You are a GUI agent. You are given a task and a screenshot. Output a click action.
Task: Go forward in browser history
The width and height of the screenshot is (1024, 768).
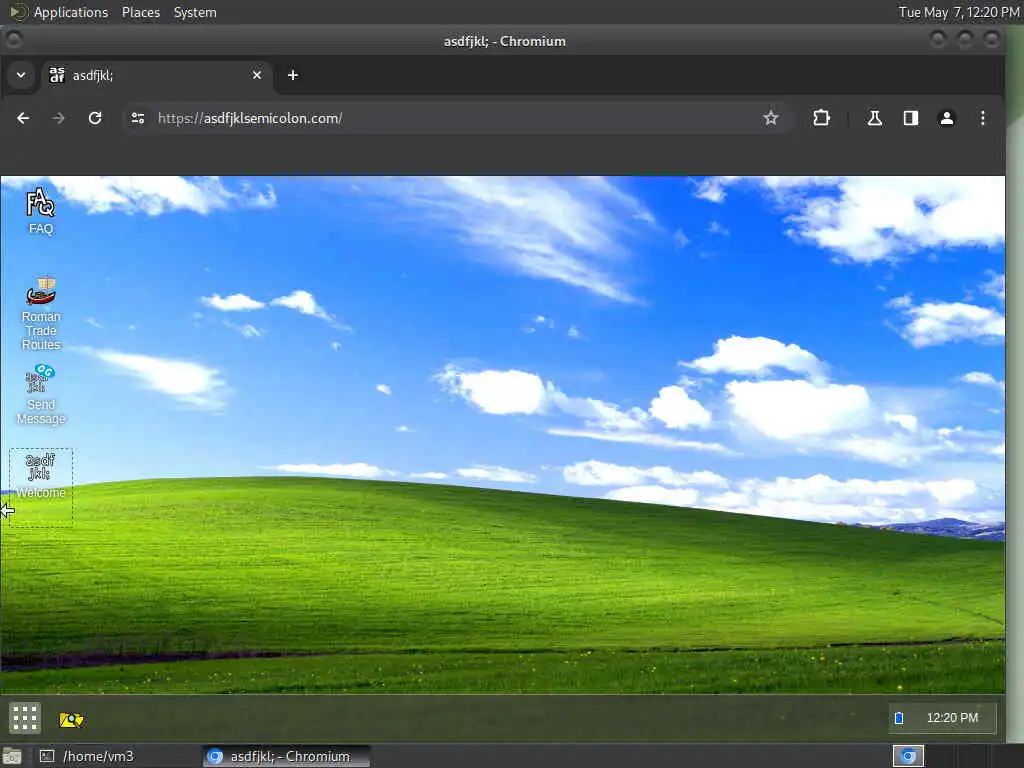point(58,118)
